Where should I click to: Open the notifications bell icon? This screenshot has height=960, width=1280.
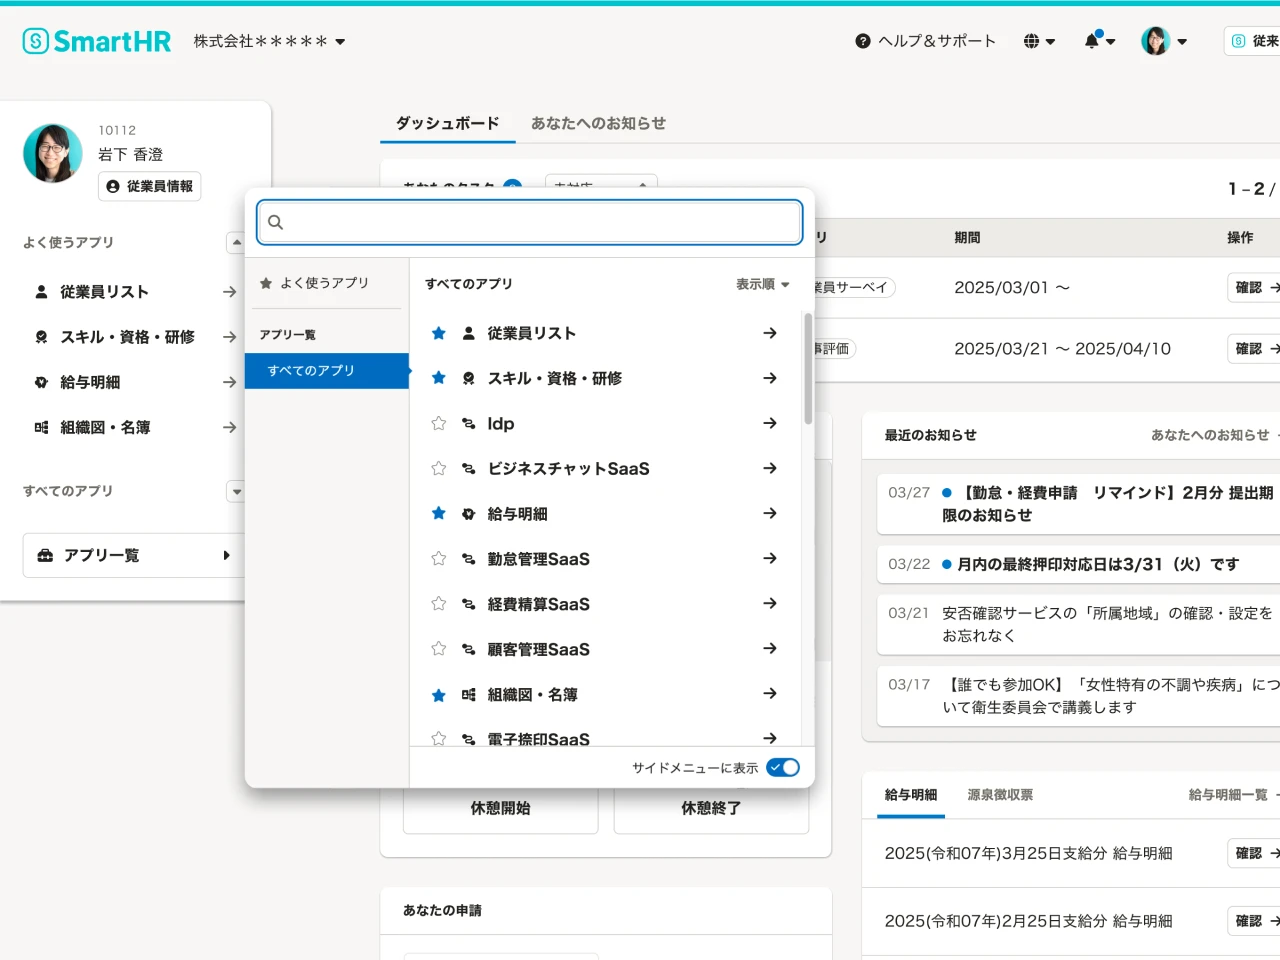pyautogui.click(x=1092, y=41)
